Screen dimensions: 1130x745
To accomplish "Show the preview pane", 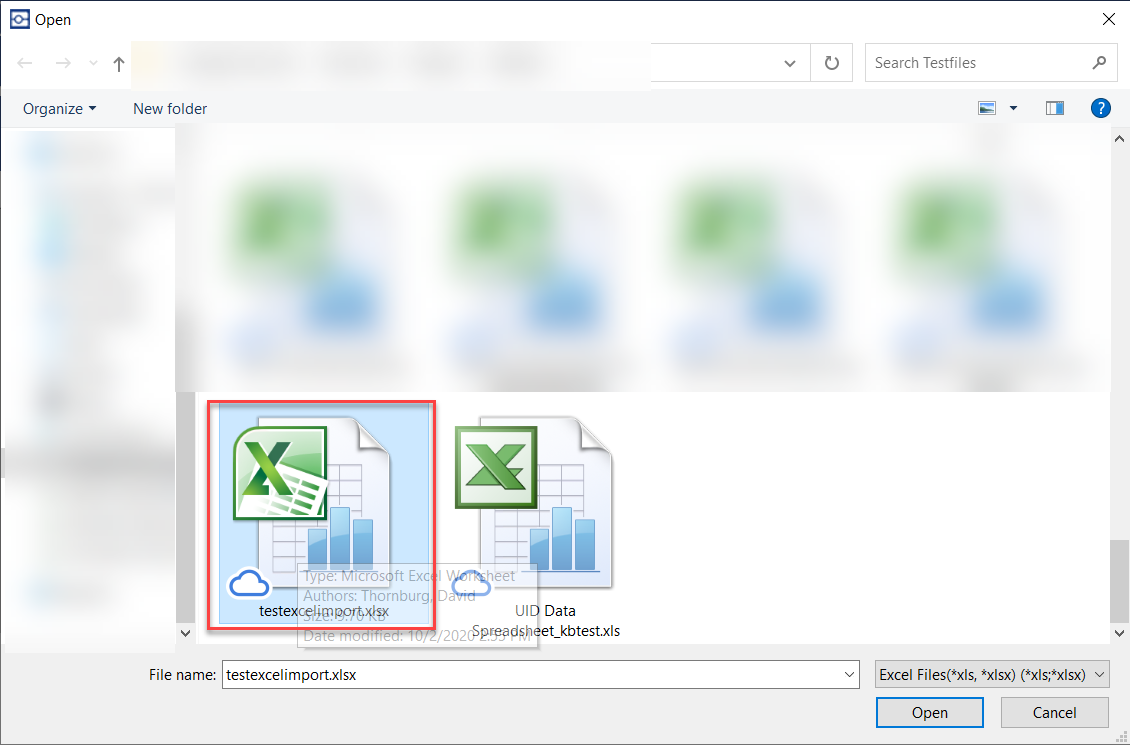I will (x=1054, y=108).
